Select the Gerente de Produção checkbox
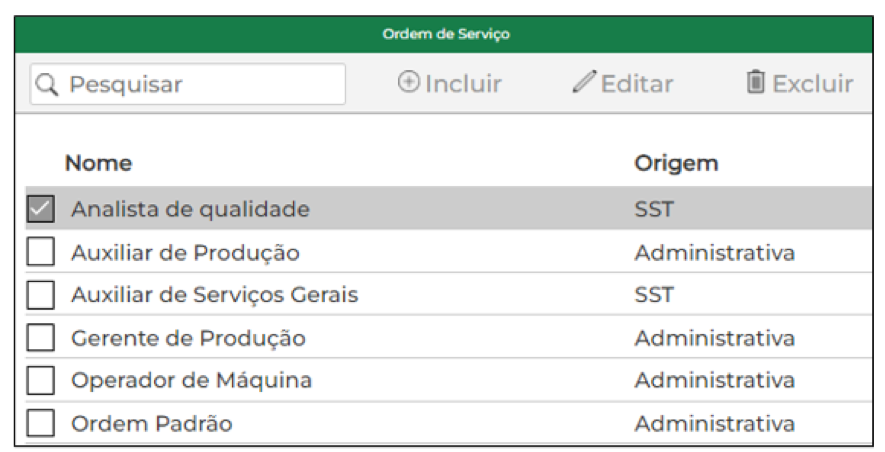Screen dimensions: 885x452 click(x=41, y=337)
